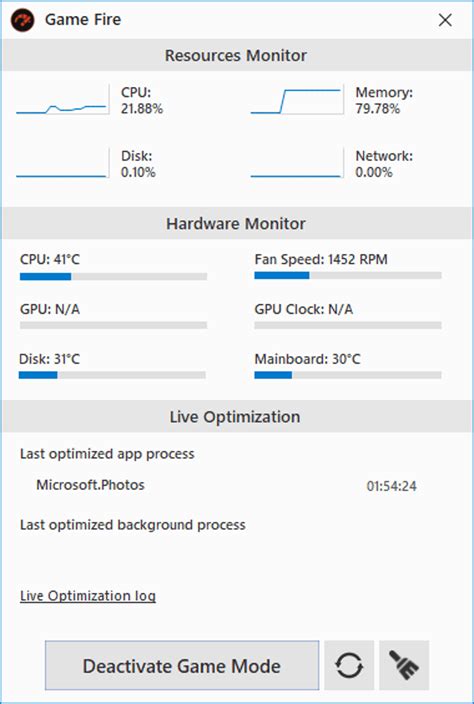The image size is (474, 704).
Task: Click the refresh circular arrows icon
Action: tap(349, 665)
